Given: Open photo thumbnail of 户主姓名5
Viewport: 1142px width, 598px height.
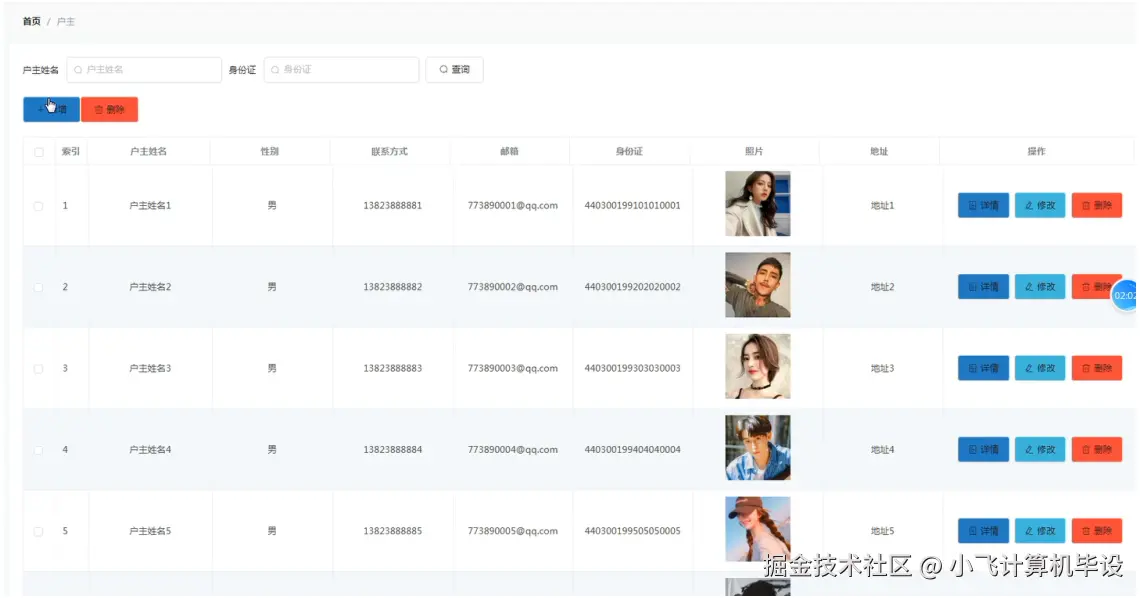Looking at the screenshot, I should point(757,529).
